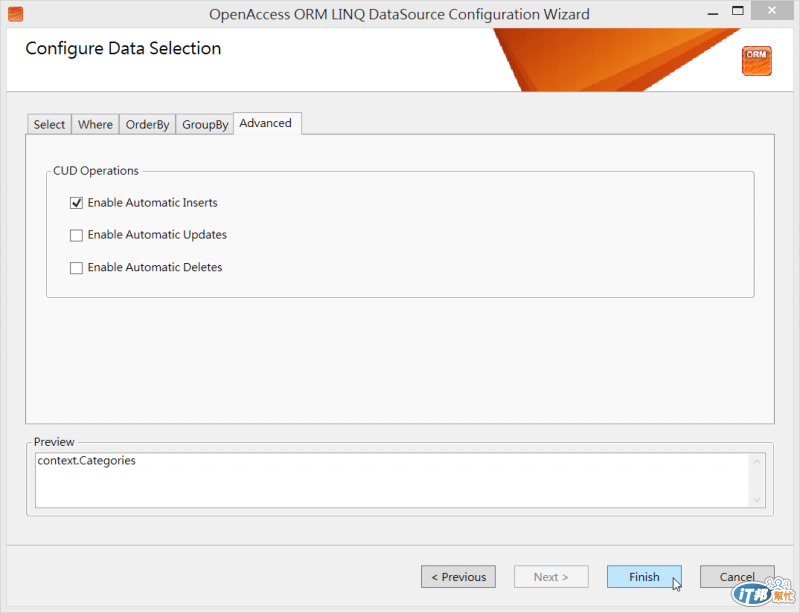Click the disabled Next button
The height and width of the screenshot is (613, 800).
pyautogui.click(x=551, y=577)
